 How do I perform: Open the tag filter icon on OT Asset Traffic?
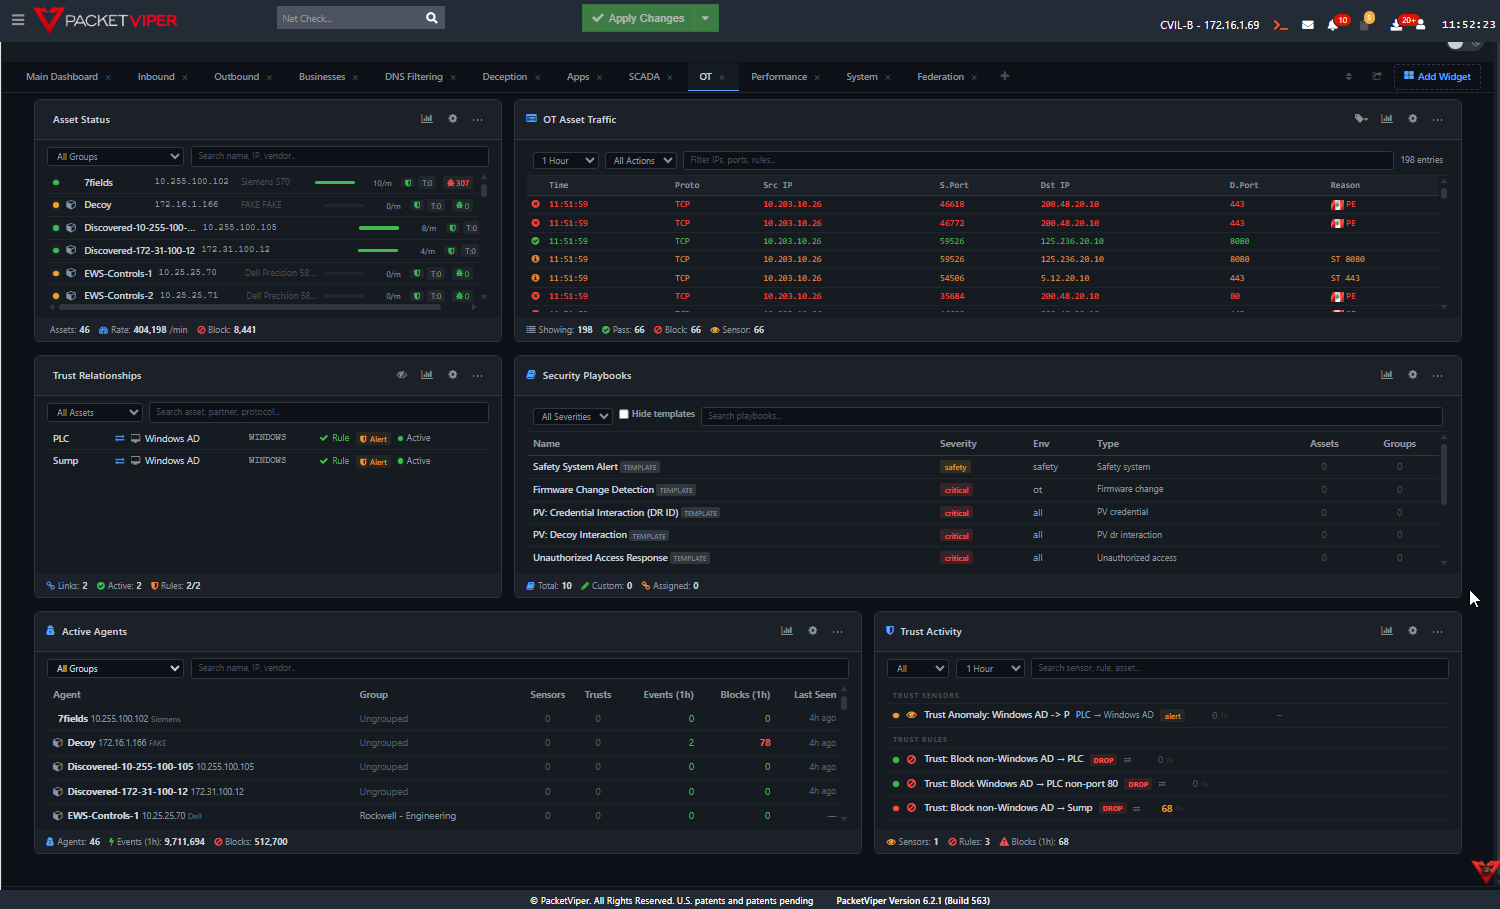(1361, 118)
